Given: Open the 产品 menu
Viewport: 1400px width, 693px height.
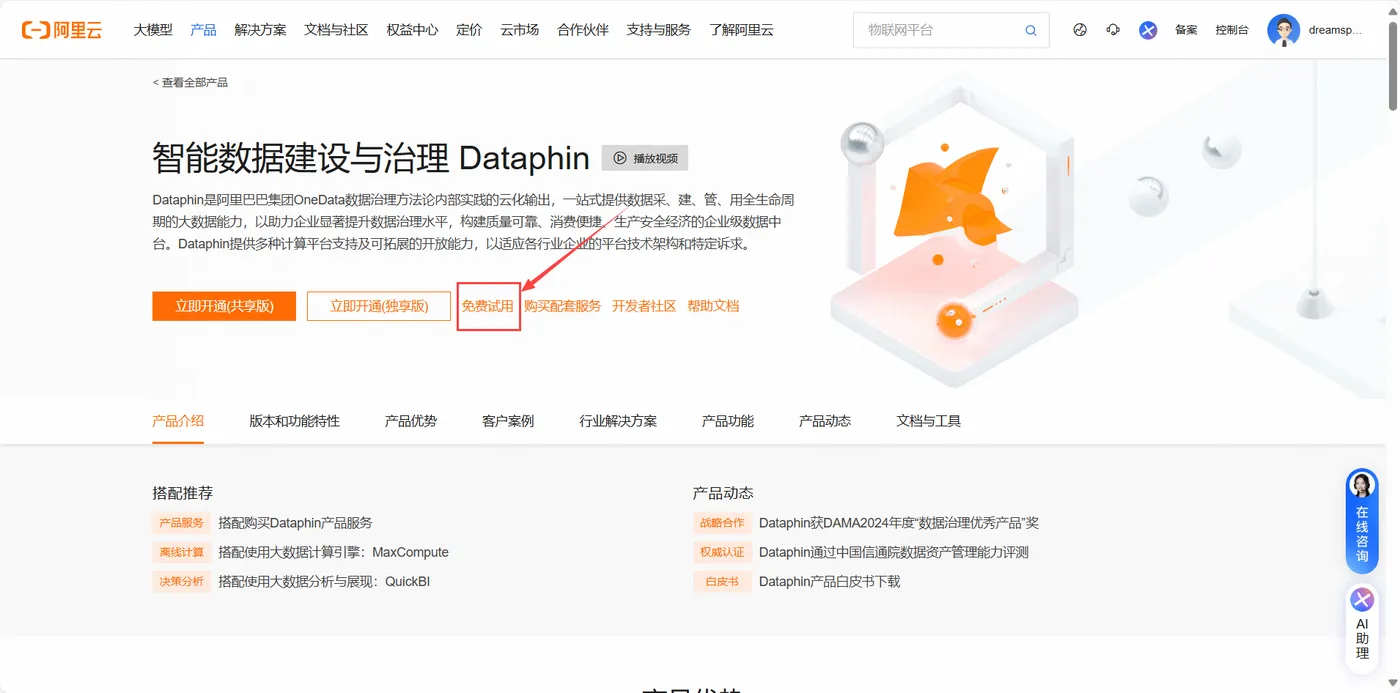Looking at the screenshot, I should coord(203,30).
